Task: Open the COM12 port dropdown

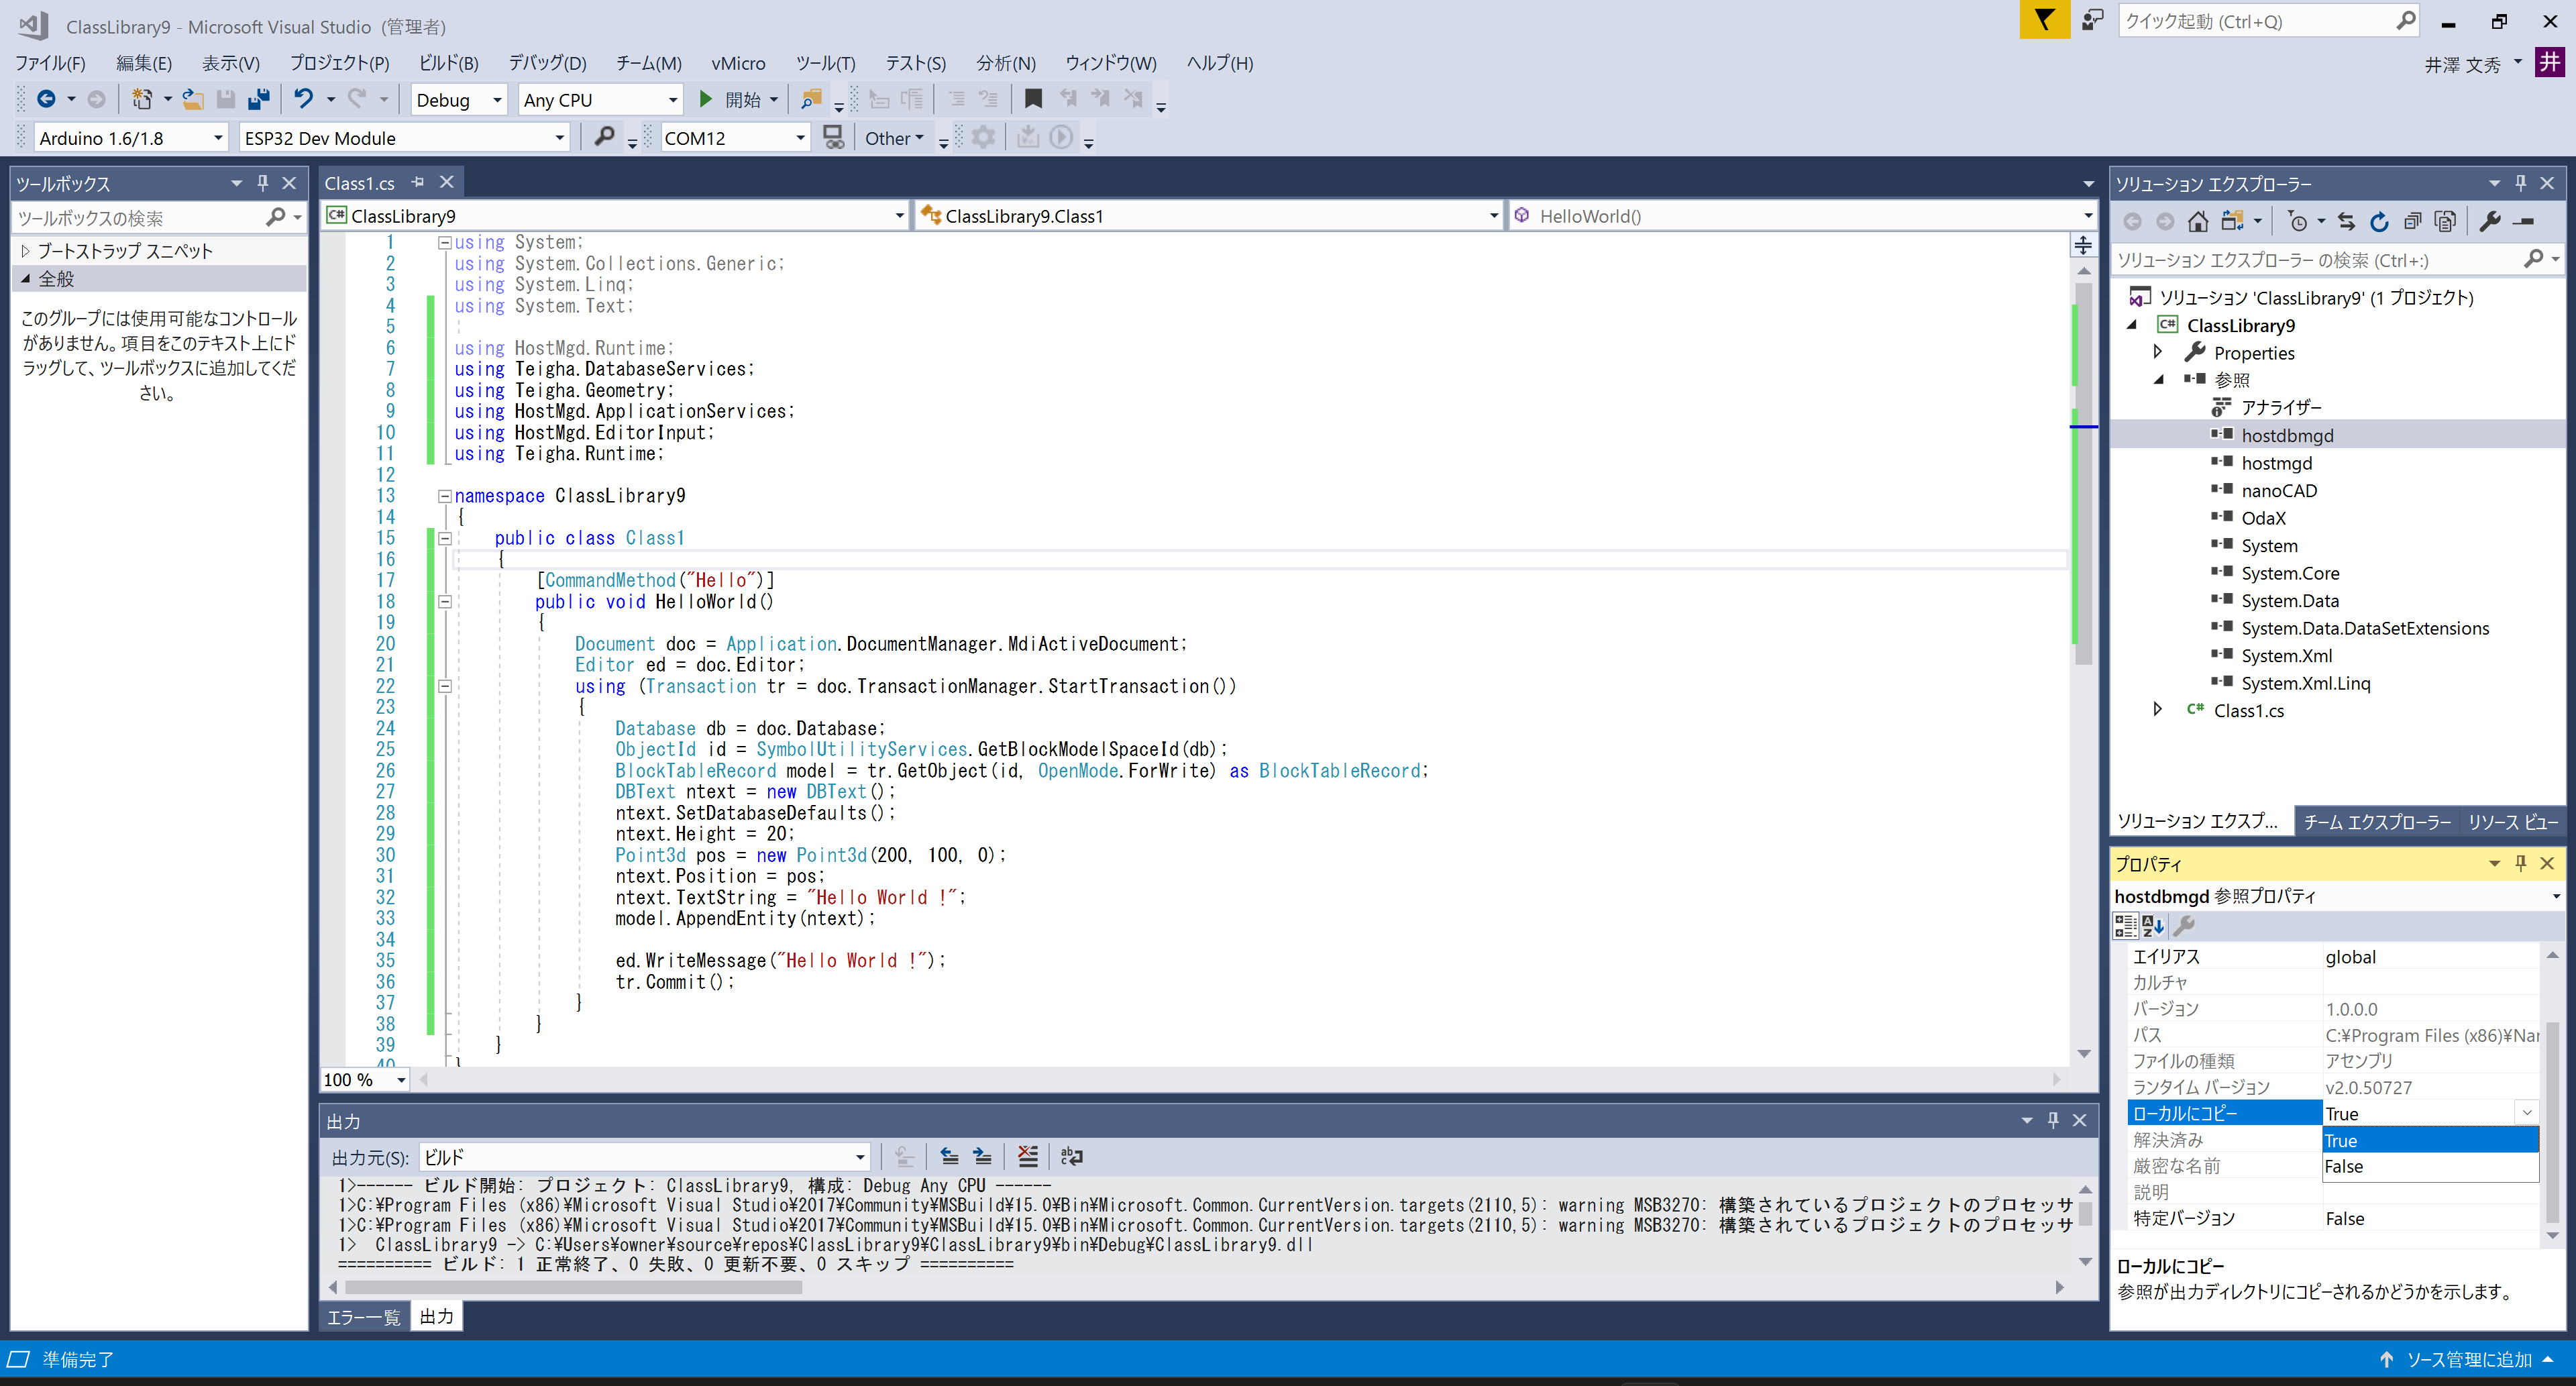Action: (x=735, y=138)
